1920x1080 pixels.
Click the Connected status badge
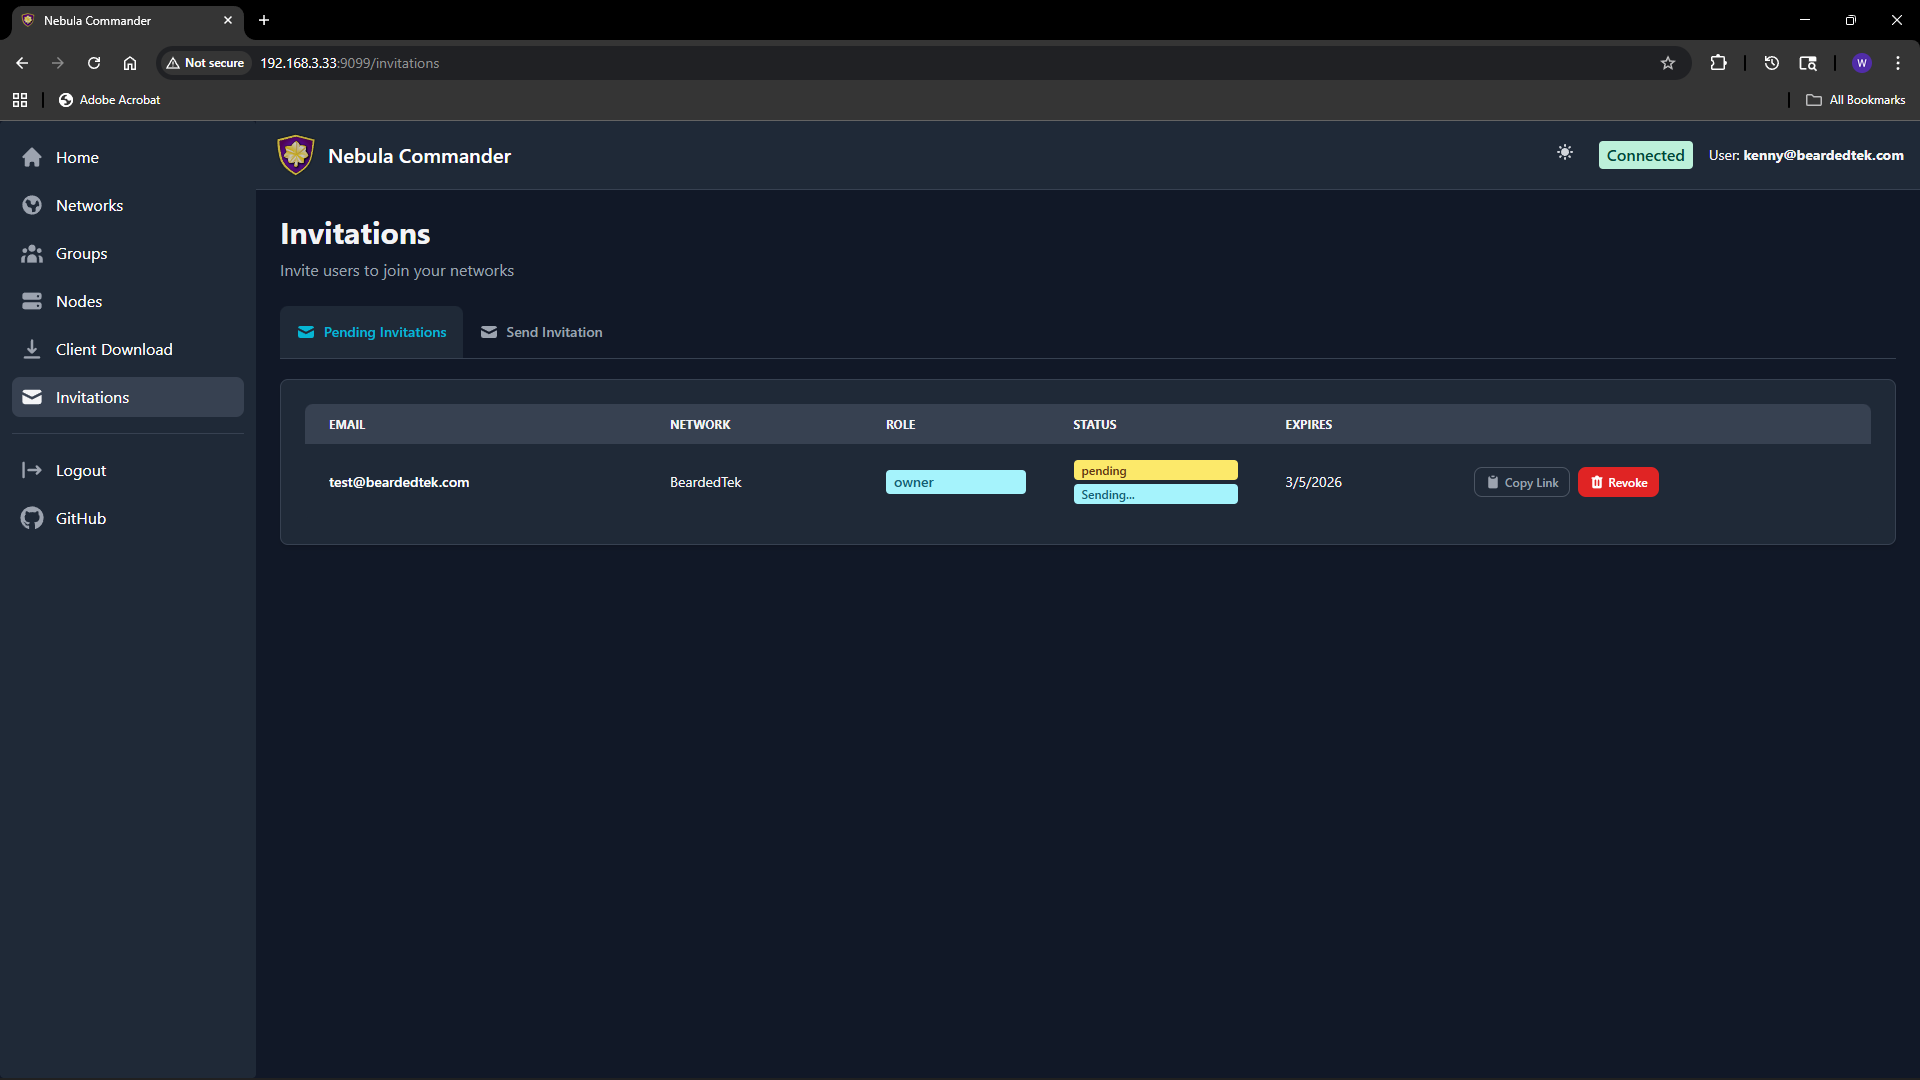coord(1645,155)
